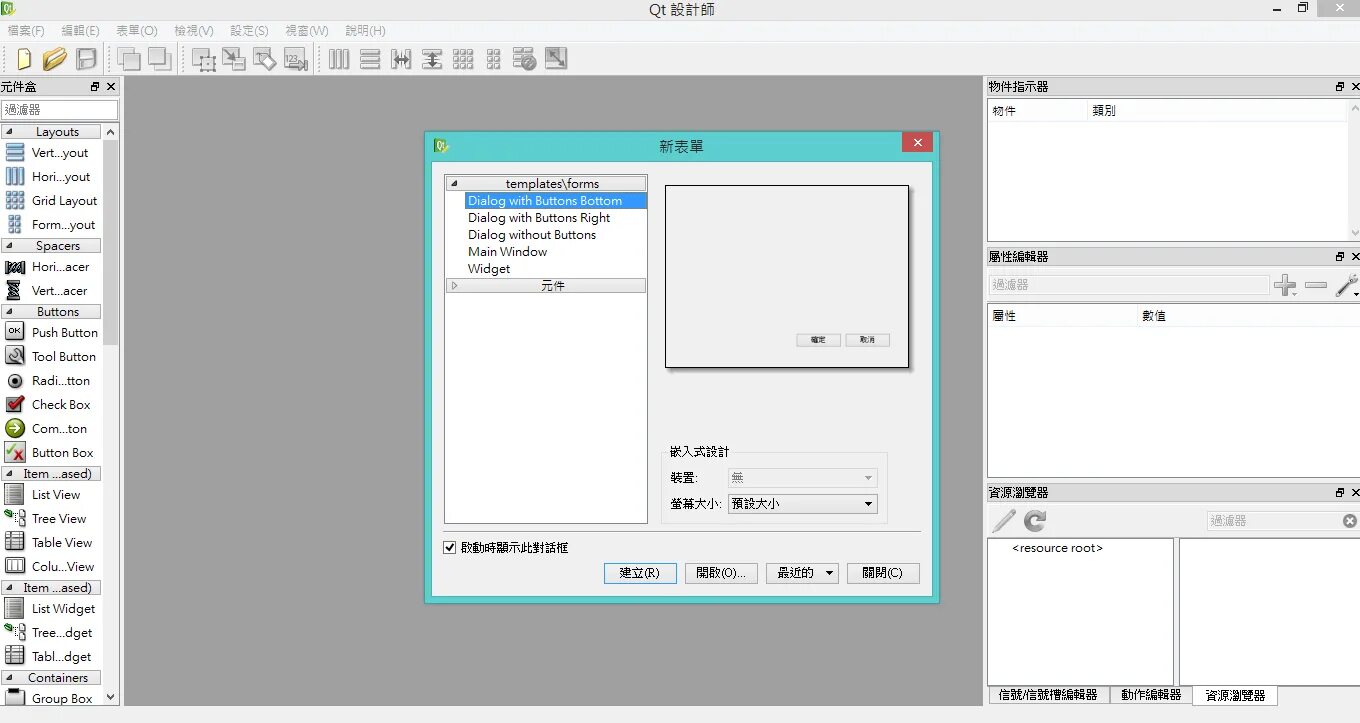The image size is (1360, 723).
Task: Select Horizontal Layout widget in widget box
Action: pyautogui.click(x=52, y=177)
